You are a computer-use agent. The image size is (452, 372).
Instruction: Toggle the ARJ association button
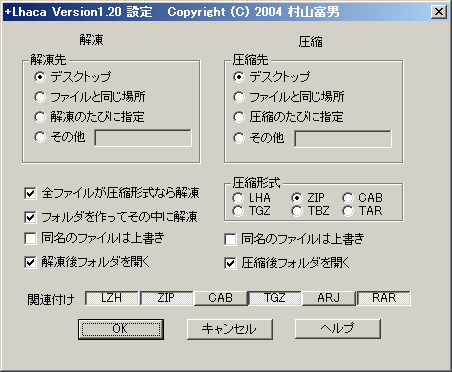click(329, 298)
